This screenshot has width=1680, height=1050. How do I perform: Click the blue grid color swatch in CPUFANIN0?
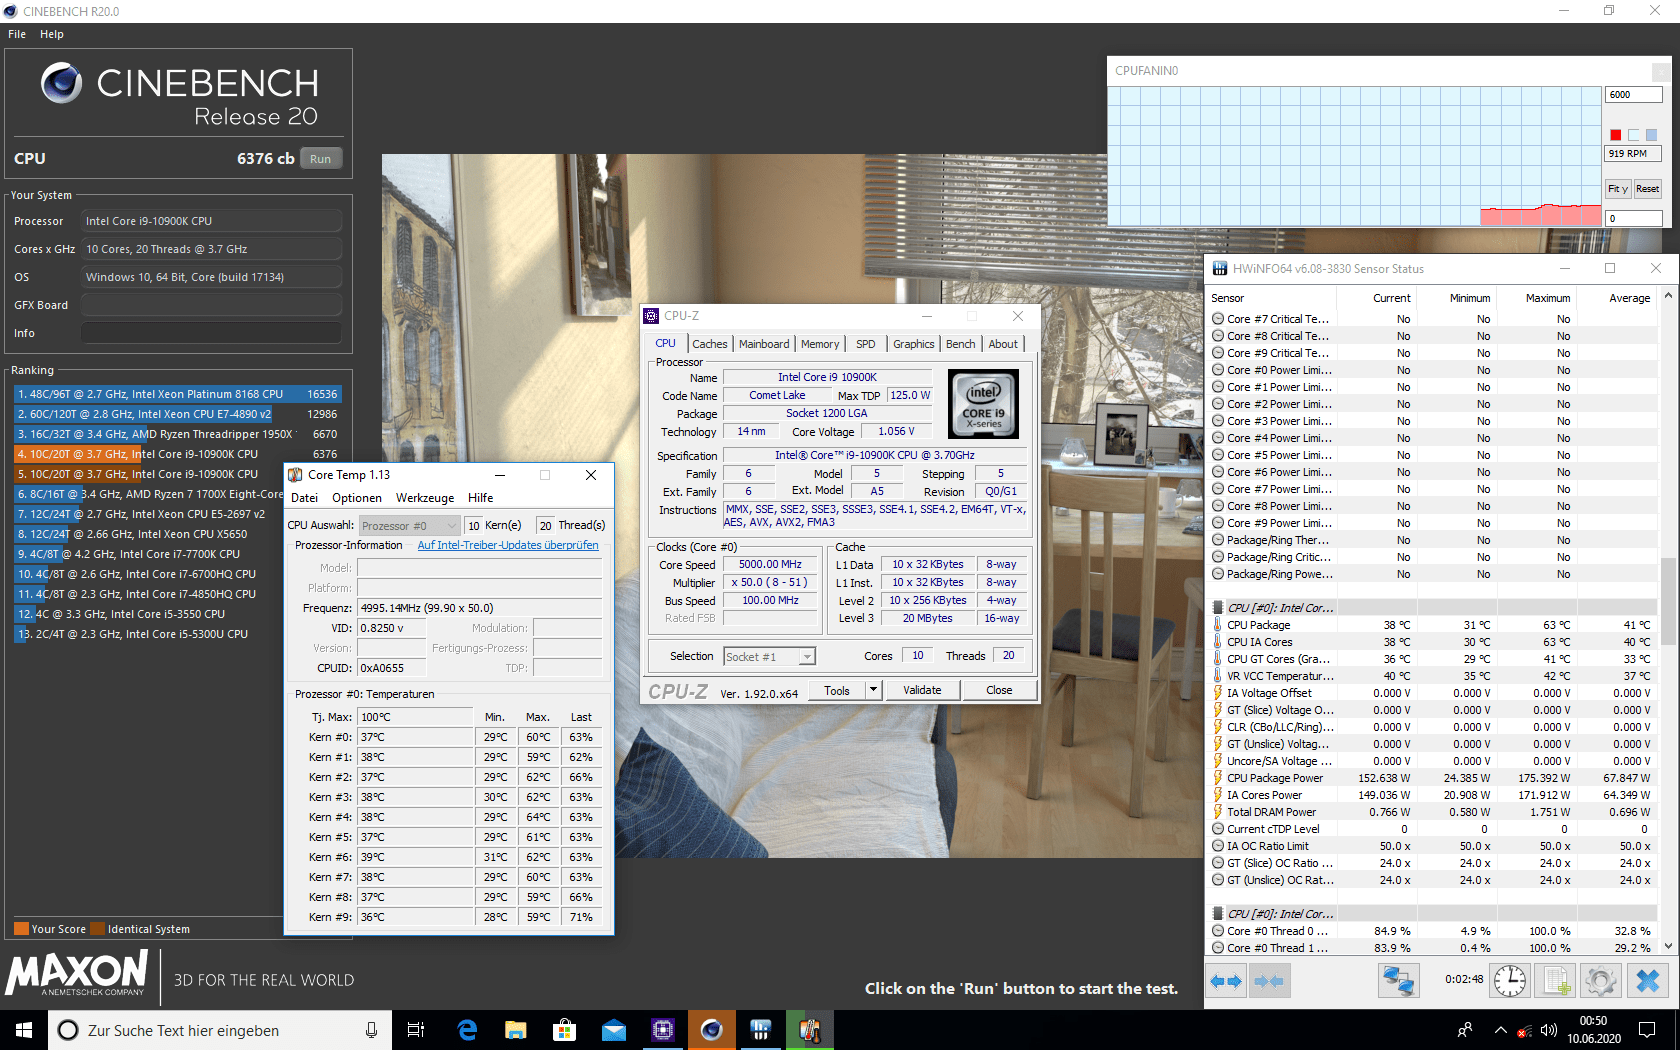tap(1651, 135)
